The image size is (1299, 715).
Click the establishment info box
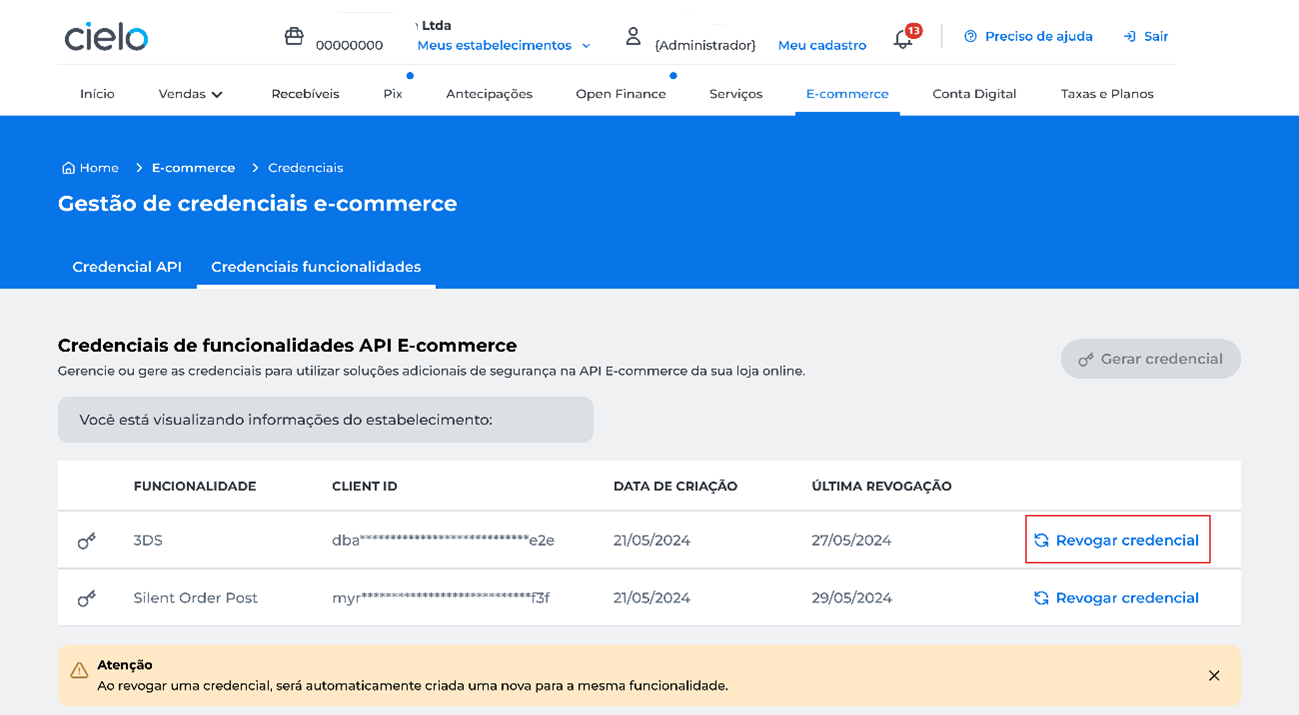tap(325, 420)
